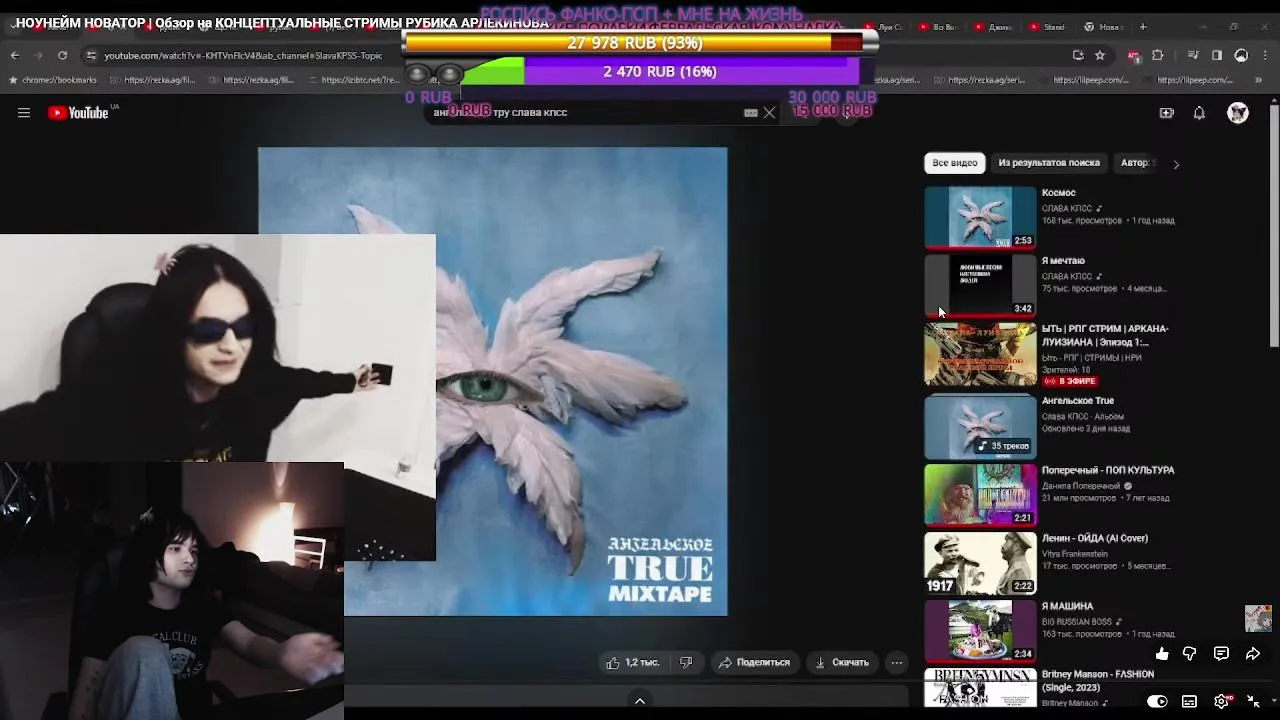The image size is (1280, 720).
Task: Click the overlay thumbs-up icon
Action: point(1161,654)
